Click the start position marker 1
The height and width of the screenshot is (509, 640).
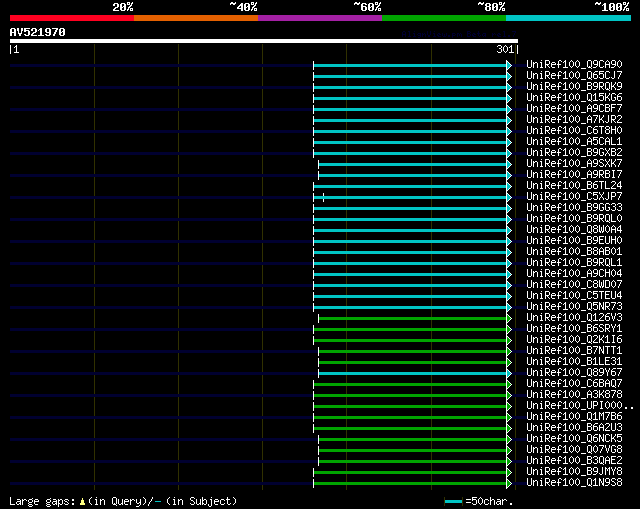(x=16, y=49)
